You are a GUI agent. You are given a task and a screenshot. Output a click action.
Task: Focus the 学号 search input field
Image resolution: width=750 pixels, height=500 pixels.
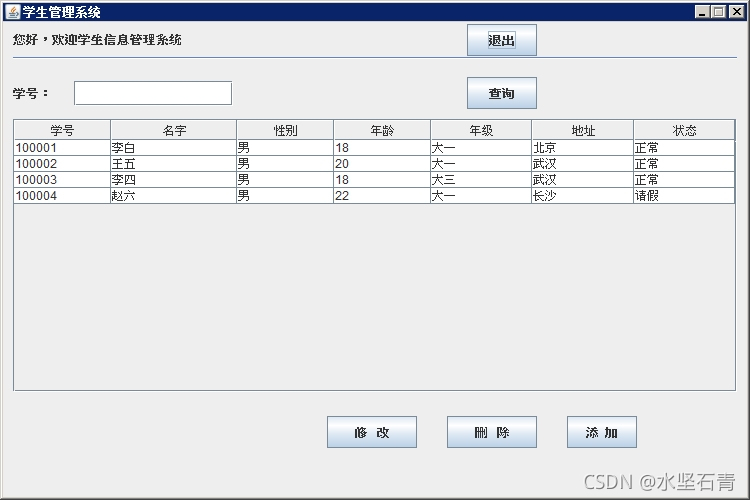coord(153,93)
